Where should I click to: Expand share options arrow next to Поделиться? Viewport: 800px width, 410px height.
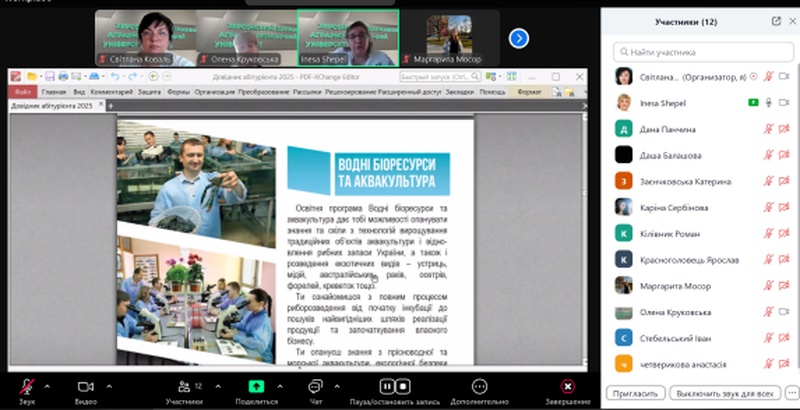coord(280,387)
